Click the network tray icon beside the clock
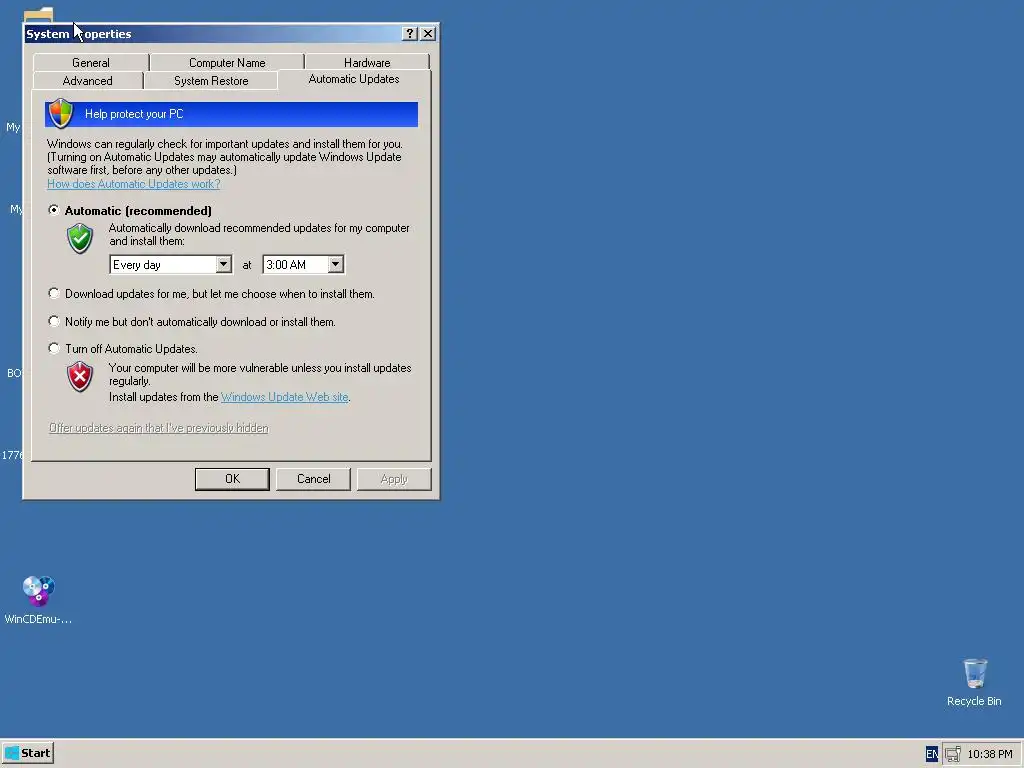Viewport: 1024px width, 768px height. [x=953, y=754]
